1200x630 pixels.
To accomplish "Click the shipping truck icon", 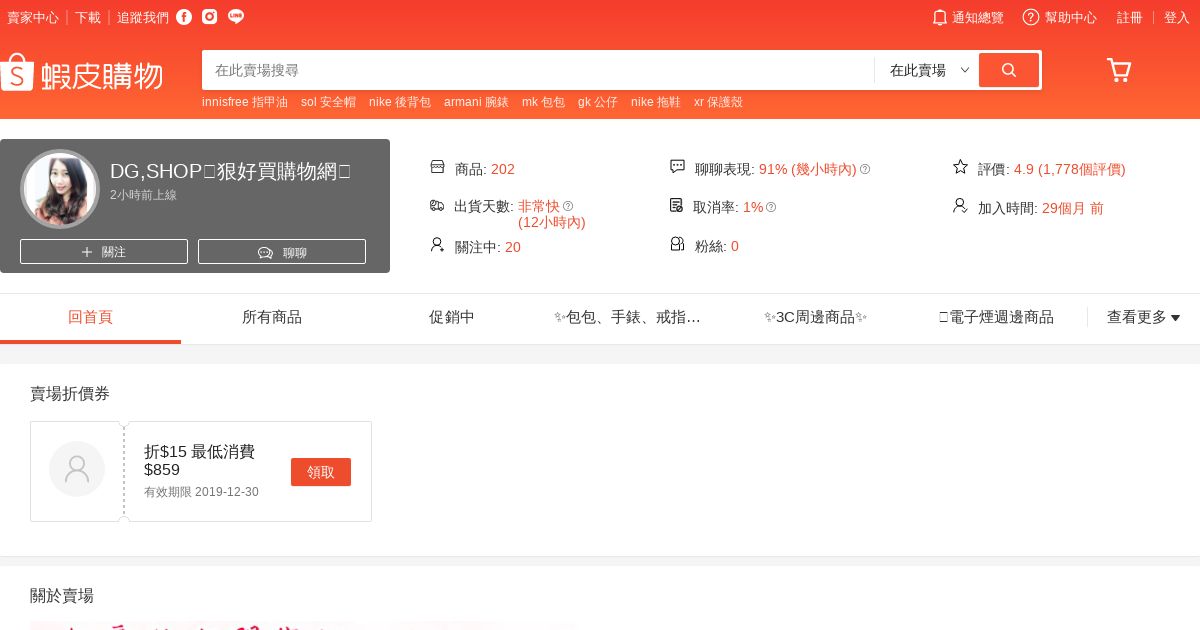I will [x=437, y=205].
